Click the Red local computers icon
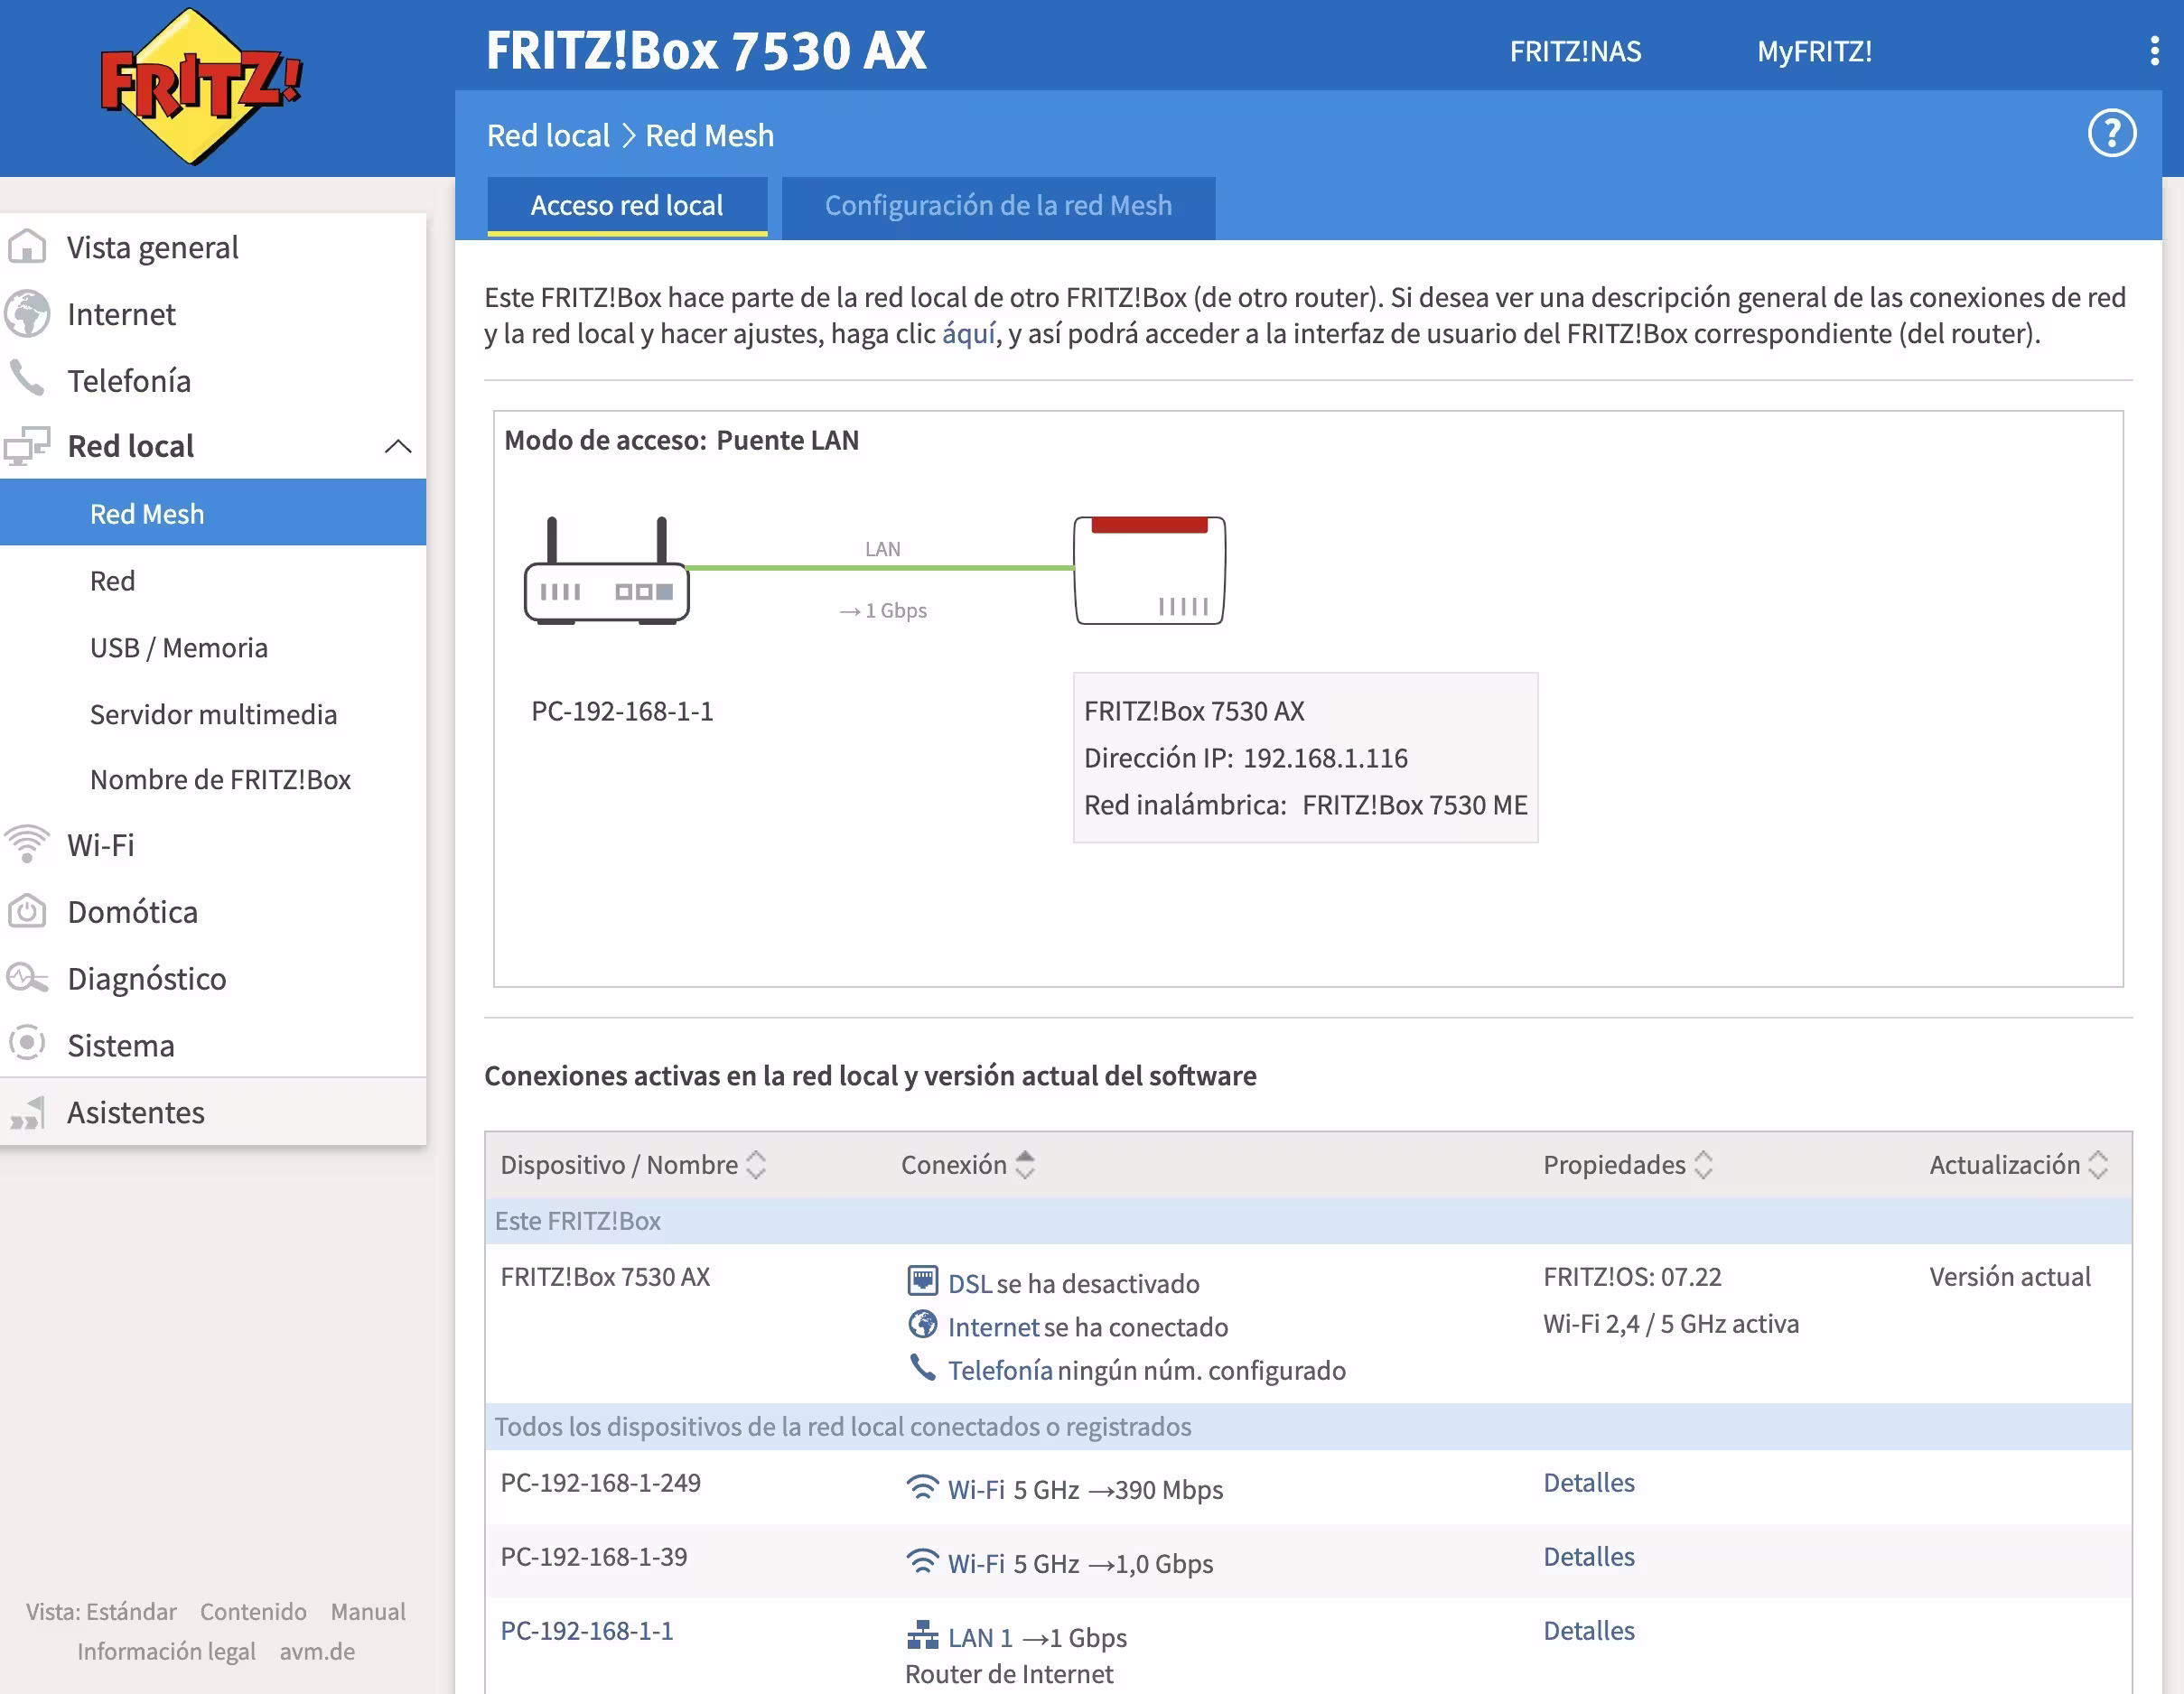Viewport: 2184px width, 1694px height. pos(27,446)
